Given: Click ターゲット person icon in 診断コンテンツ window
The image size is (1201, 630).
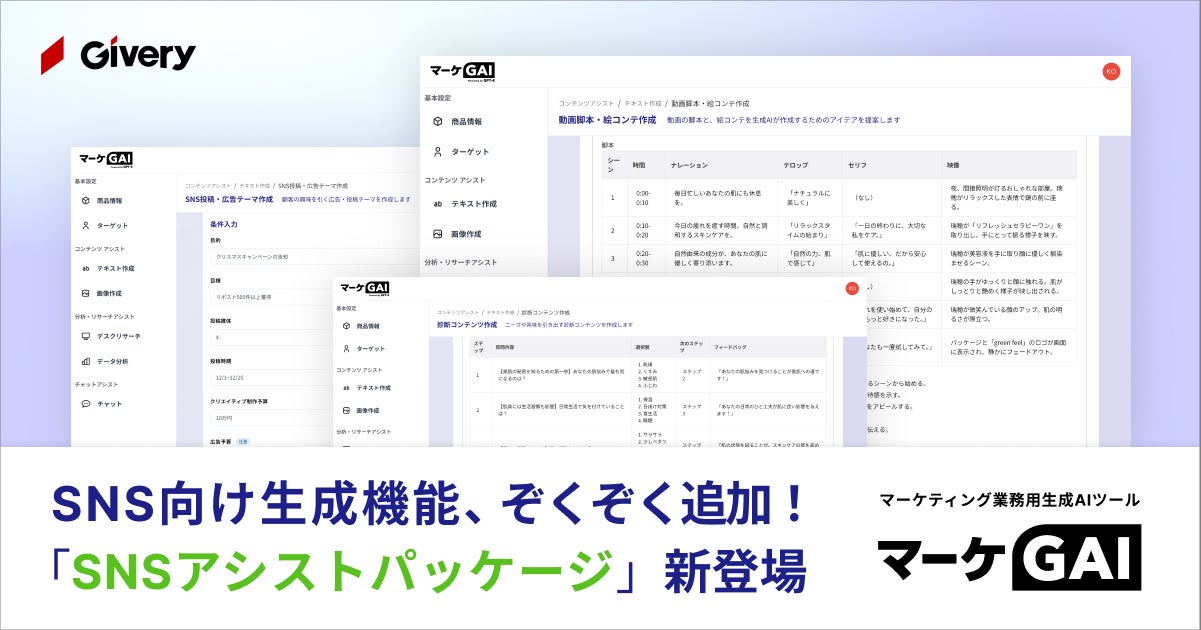Looking at the screenshot, I should coord(346,349).
